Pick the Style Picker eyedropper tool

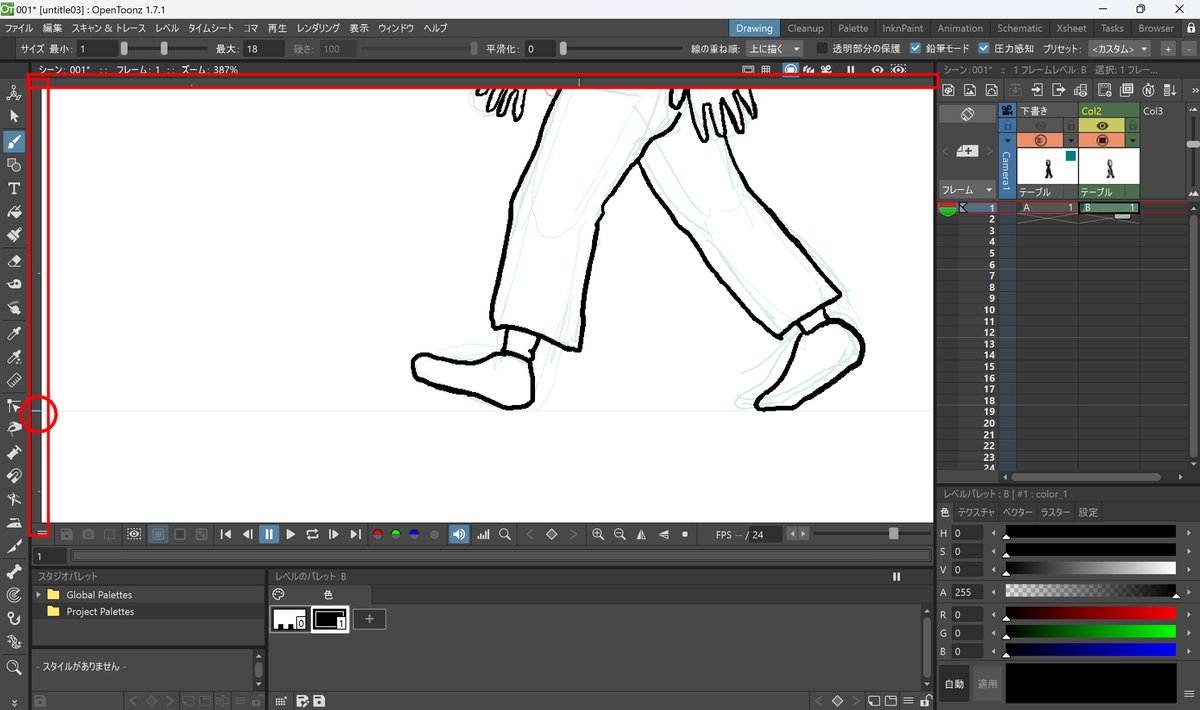[x=14, y=333]
